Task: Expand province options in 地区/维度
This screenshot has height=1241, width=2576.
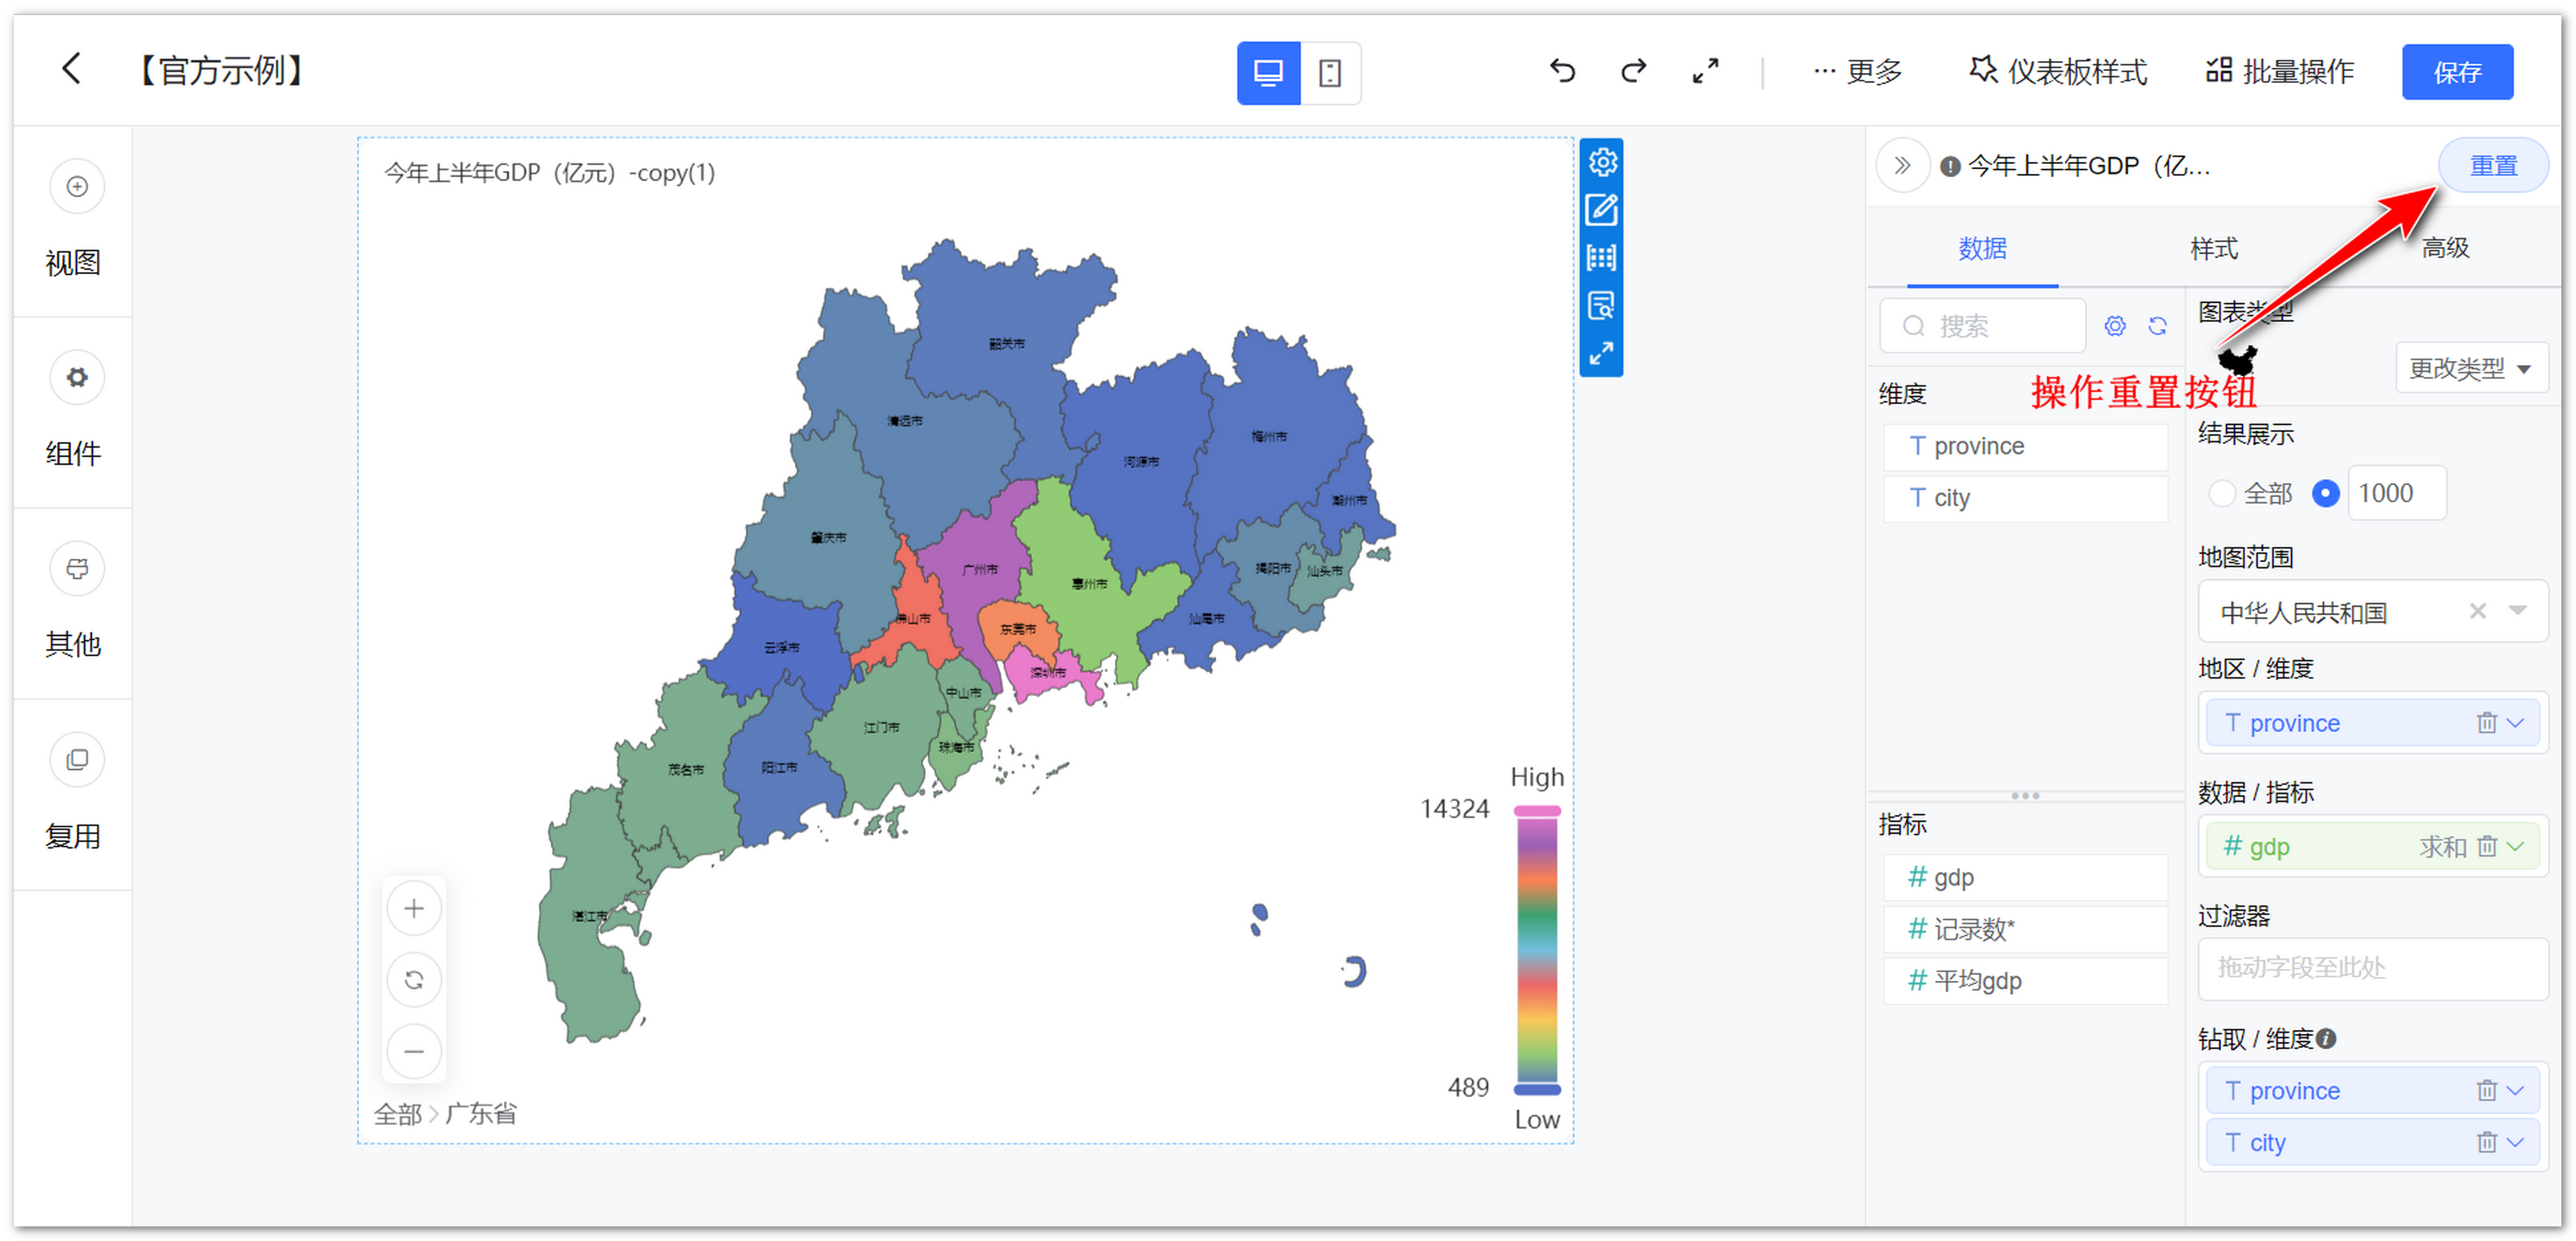Action: [x=2516, y=723]
